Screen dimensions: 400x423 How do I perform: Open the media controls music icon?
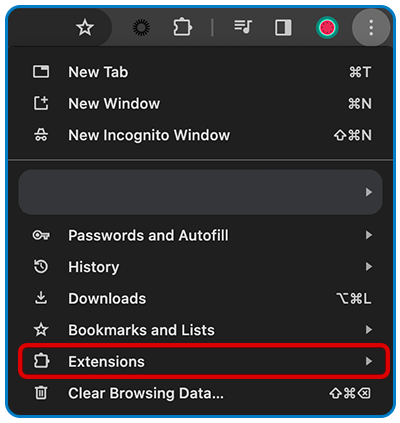243,27
